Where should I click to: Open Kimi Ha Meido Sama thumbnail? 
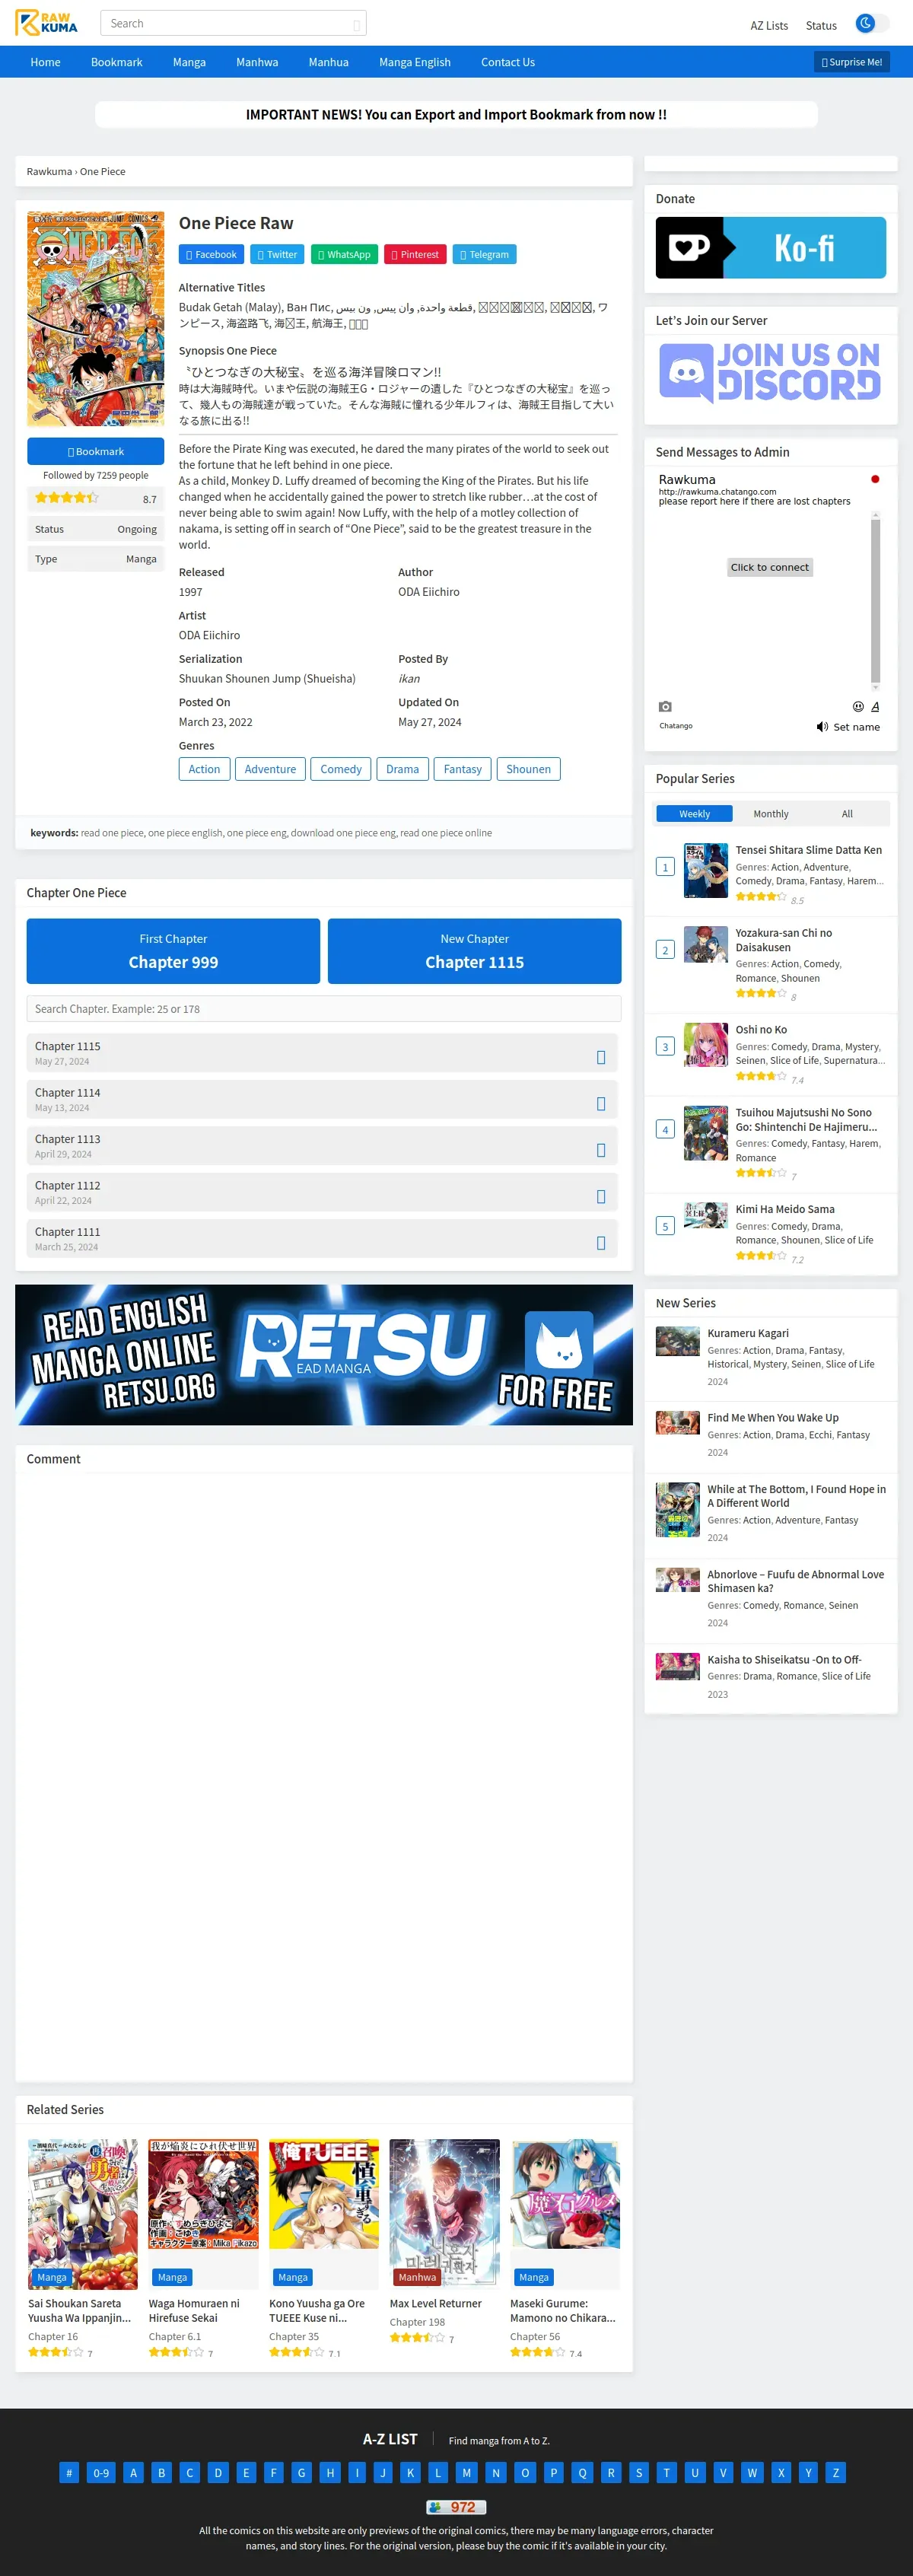point(705,1215)
